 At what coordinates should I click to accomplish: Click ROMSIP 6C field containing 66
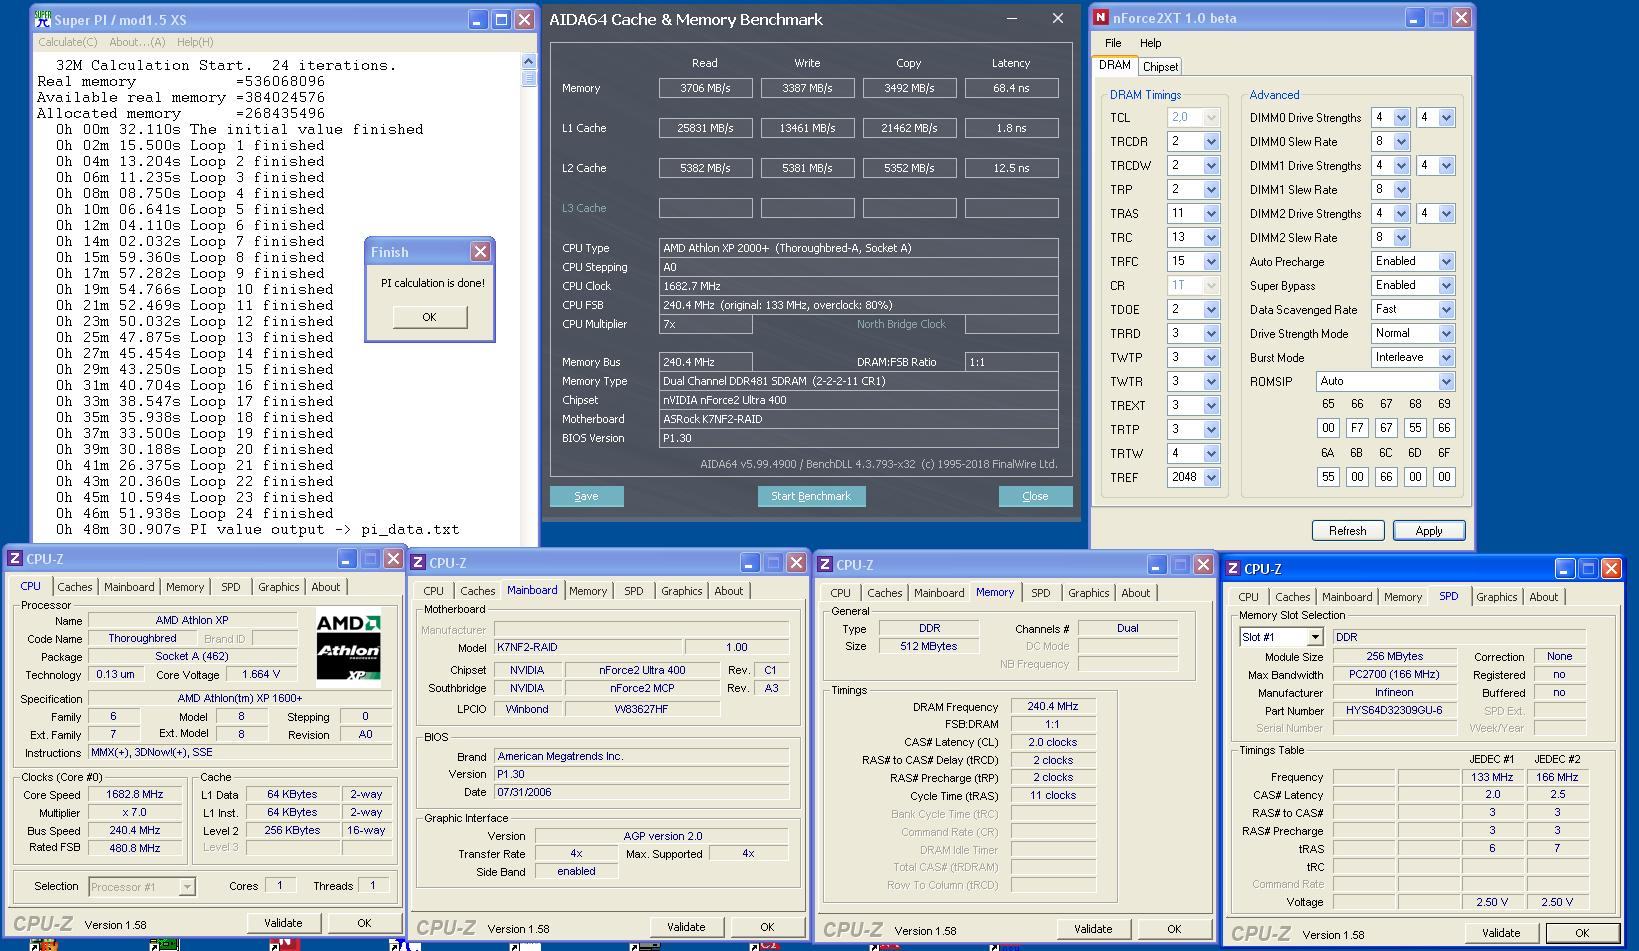pos(1386,478)
